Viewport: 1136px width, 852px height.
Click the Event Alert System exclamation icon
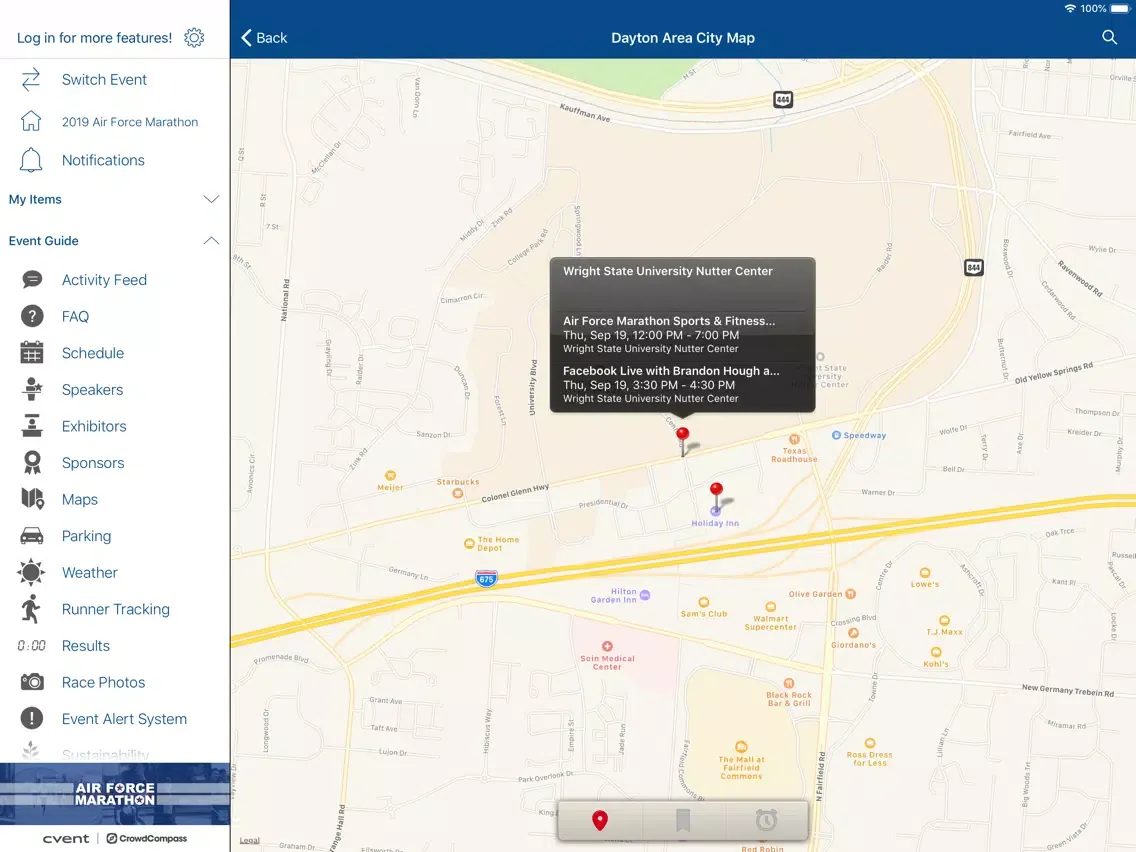coord(32,718)
